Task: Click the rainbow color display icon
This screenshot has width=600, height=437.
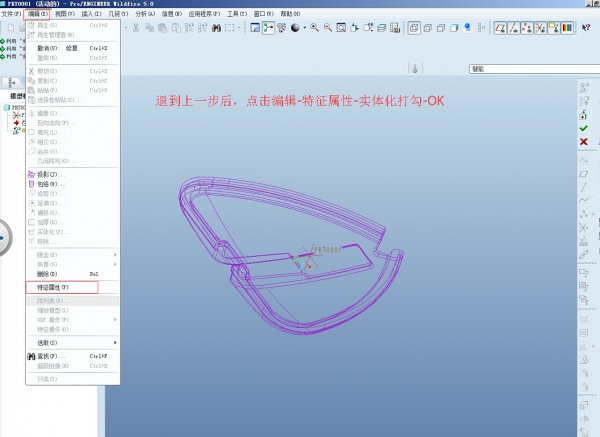Action: click(x=567, y=28)
